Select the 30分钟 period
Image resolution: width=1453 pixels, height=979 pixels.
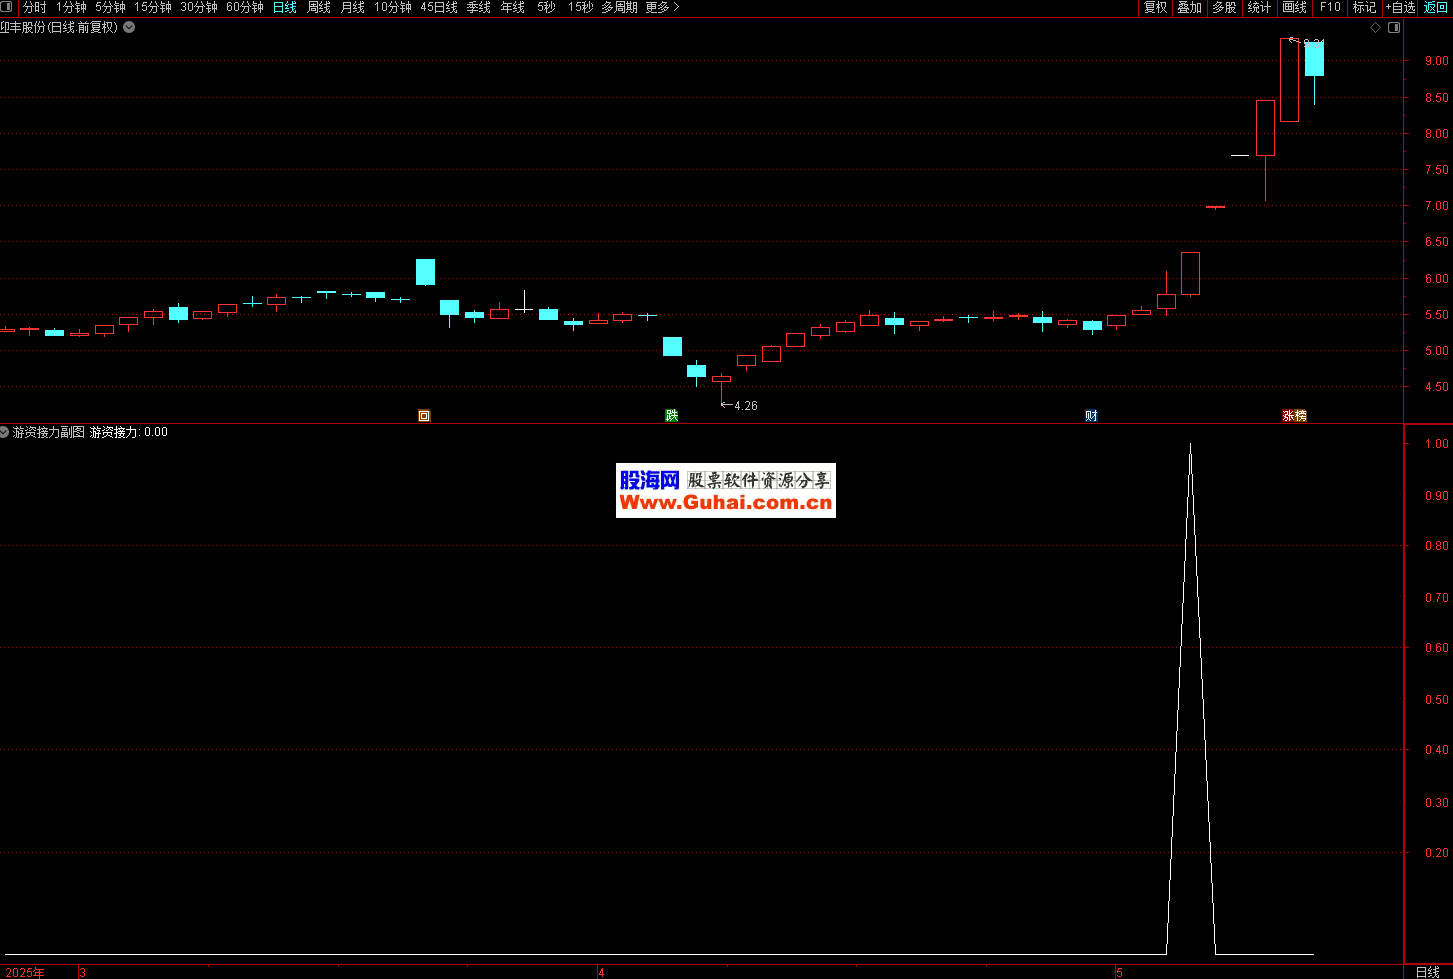pos(199,7)
